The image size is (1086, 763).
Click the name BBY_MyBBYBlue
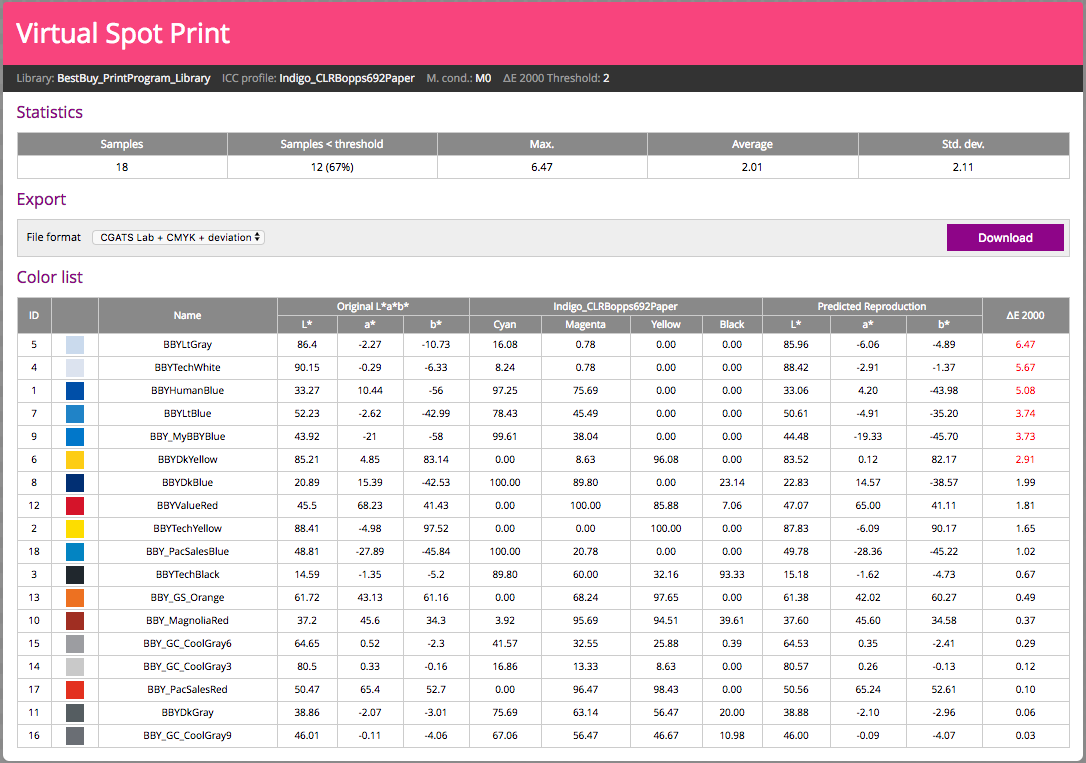click(188, 437)
